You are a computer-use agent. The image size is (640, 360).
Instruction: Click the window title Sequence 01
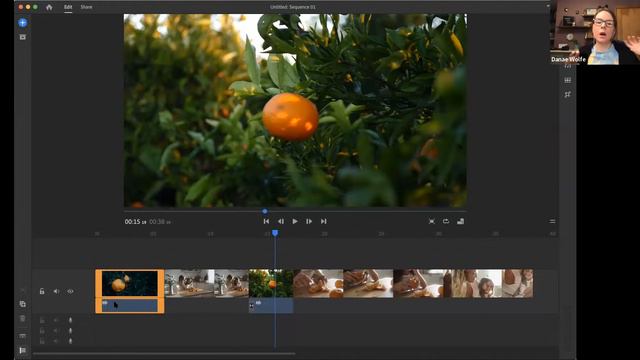click(293, 7)
